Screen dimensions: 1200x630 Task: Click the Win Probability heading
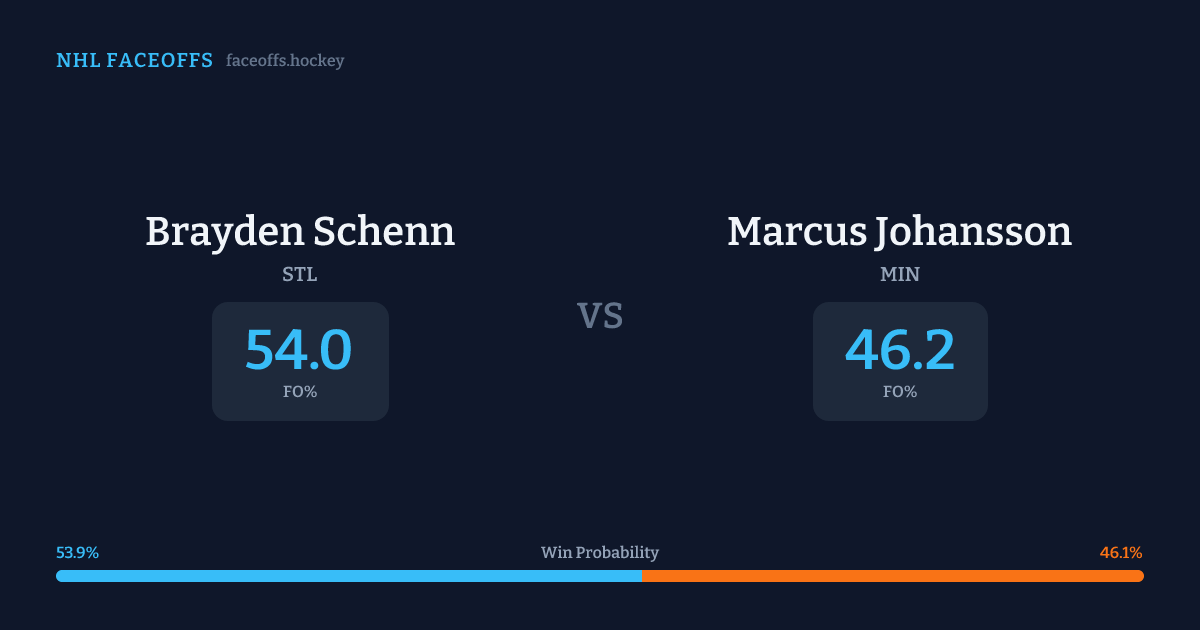pyautogui.click(x=600, y=553)
